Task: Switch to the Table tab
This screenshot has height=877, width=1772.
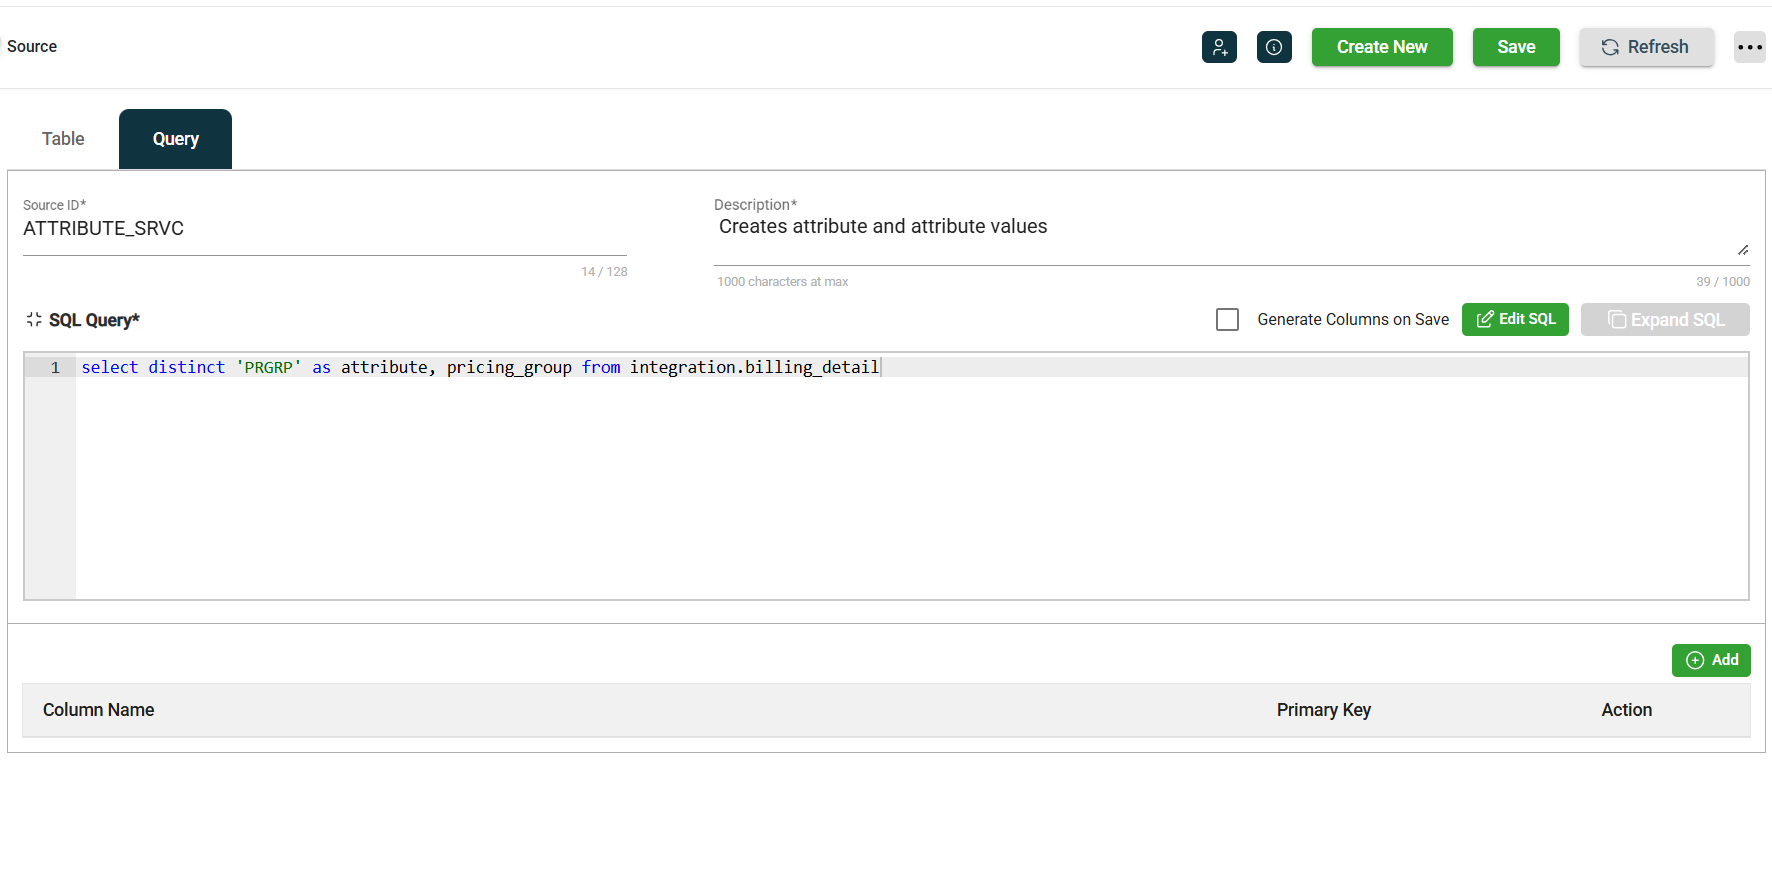Action: (x=63, y=139)
